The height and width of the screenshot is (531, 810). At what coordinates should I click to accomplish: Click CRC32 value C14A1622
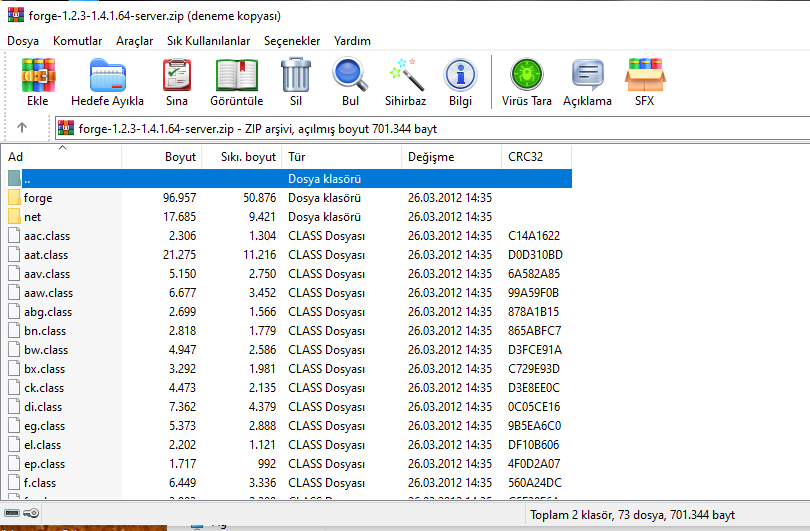pos(534,236)
